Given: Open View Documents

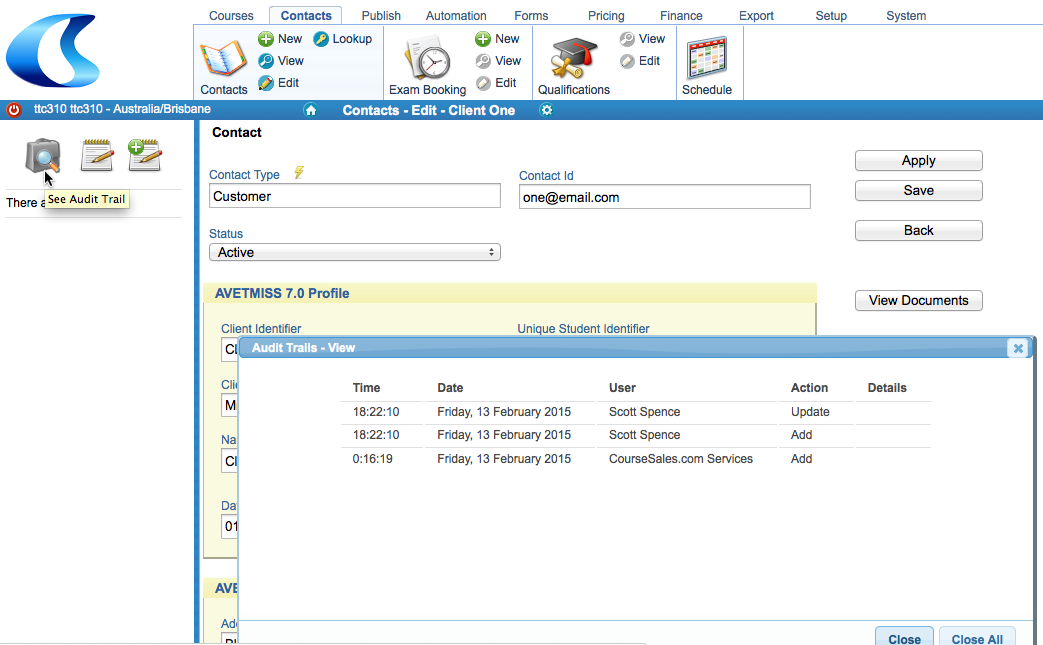Looking at the screenshot, I should [x=919, y=301].
